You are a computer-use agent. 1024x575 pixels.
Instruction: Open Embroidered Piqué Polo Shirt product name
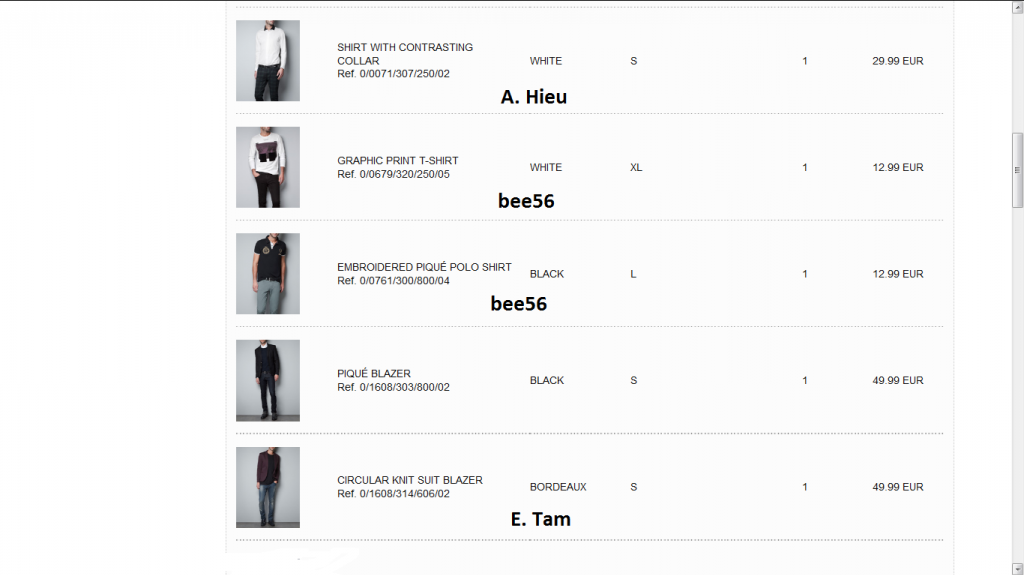(x=424, y=267)
